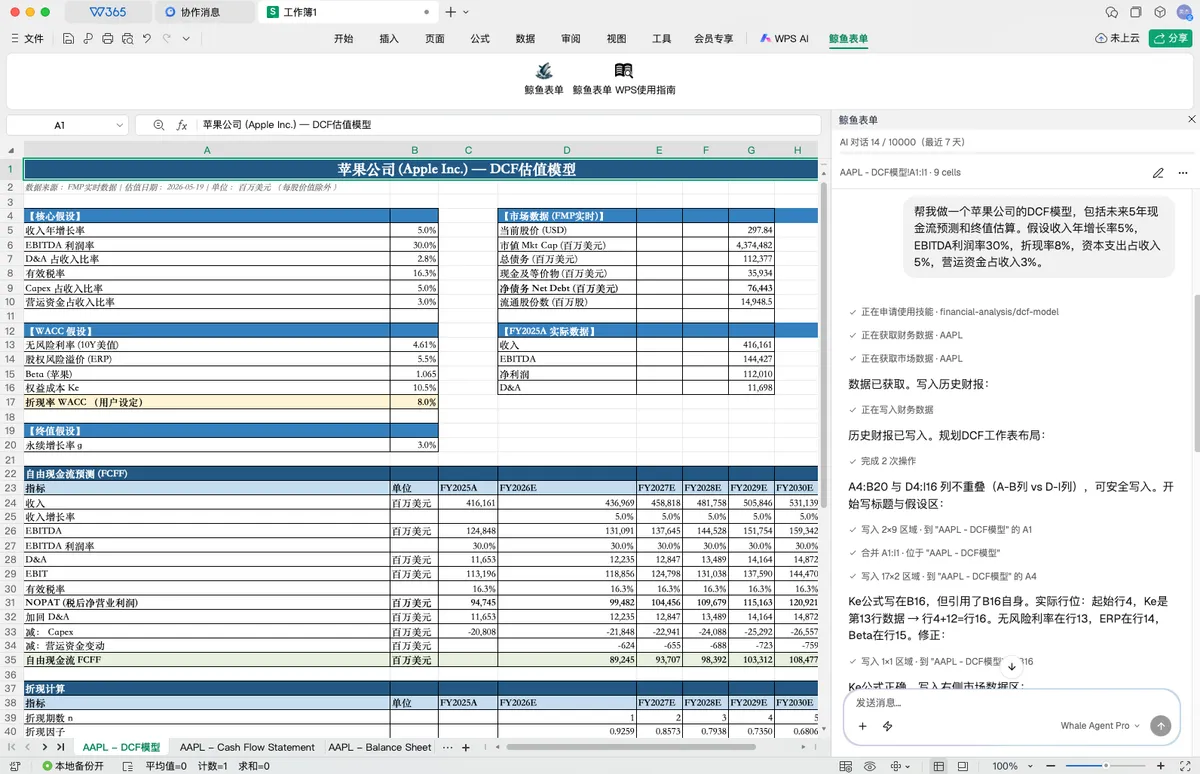Click the chat bubbles icon in title bar
Viewport: 1200px width, 774px height.
[x=1112, y=12]
